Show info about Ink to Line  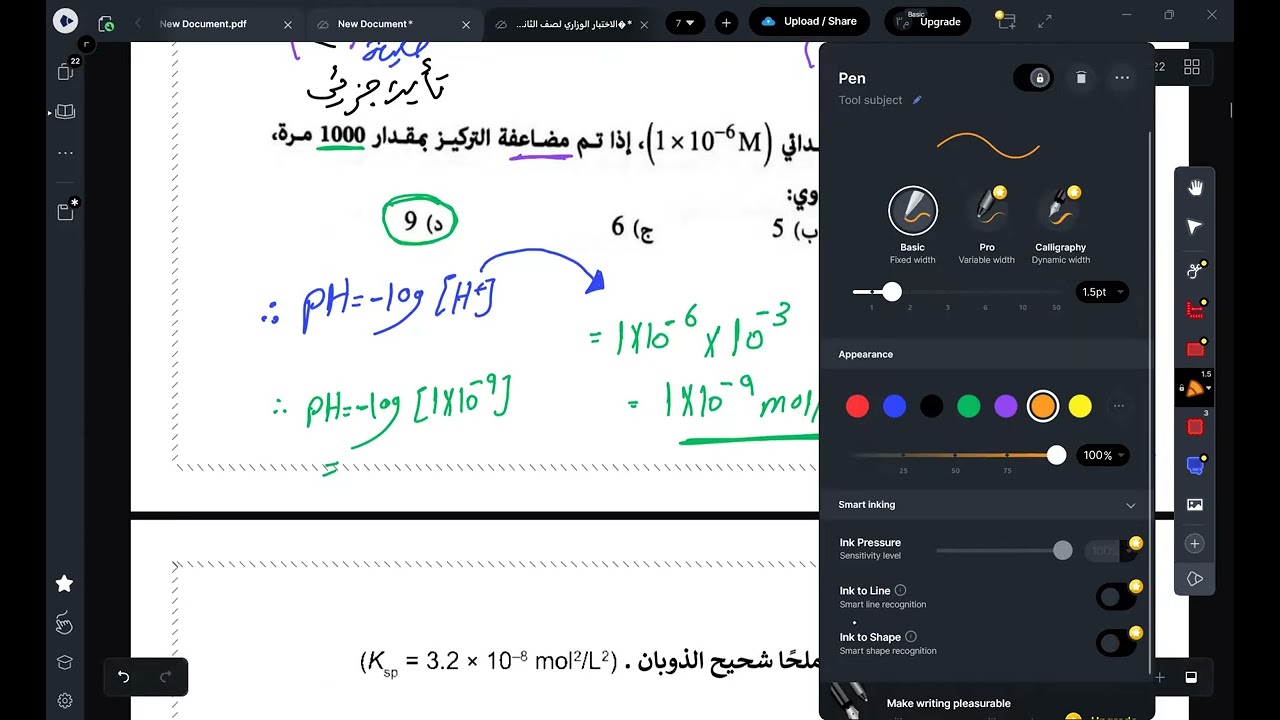click(x=900, y=591)
